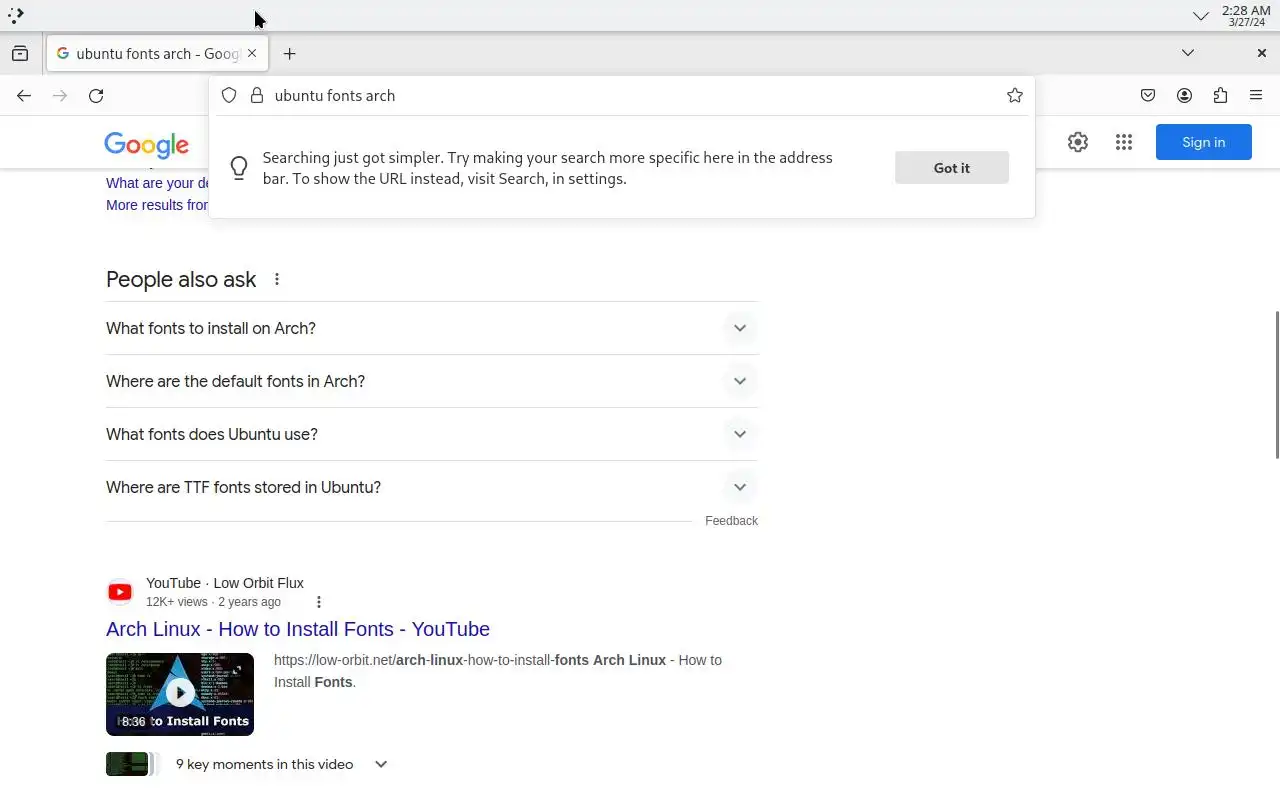Image resolution: width=1280 pixels, height=800 pixels.
Task: Play the Install Fonts video thumbnail
Action: point(180,694)
